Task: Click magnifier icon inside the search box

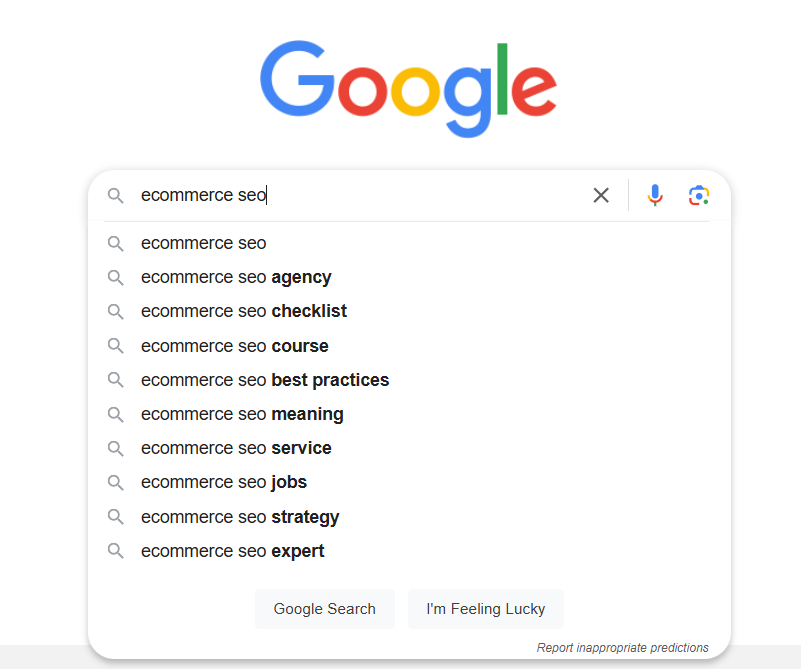Action: coord(115,196)
